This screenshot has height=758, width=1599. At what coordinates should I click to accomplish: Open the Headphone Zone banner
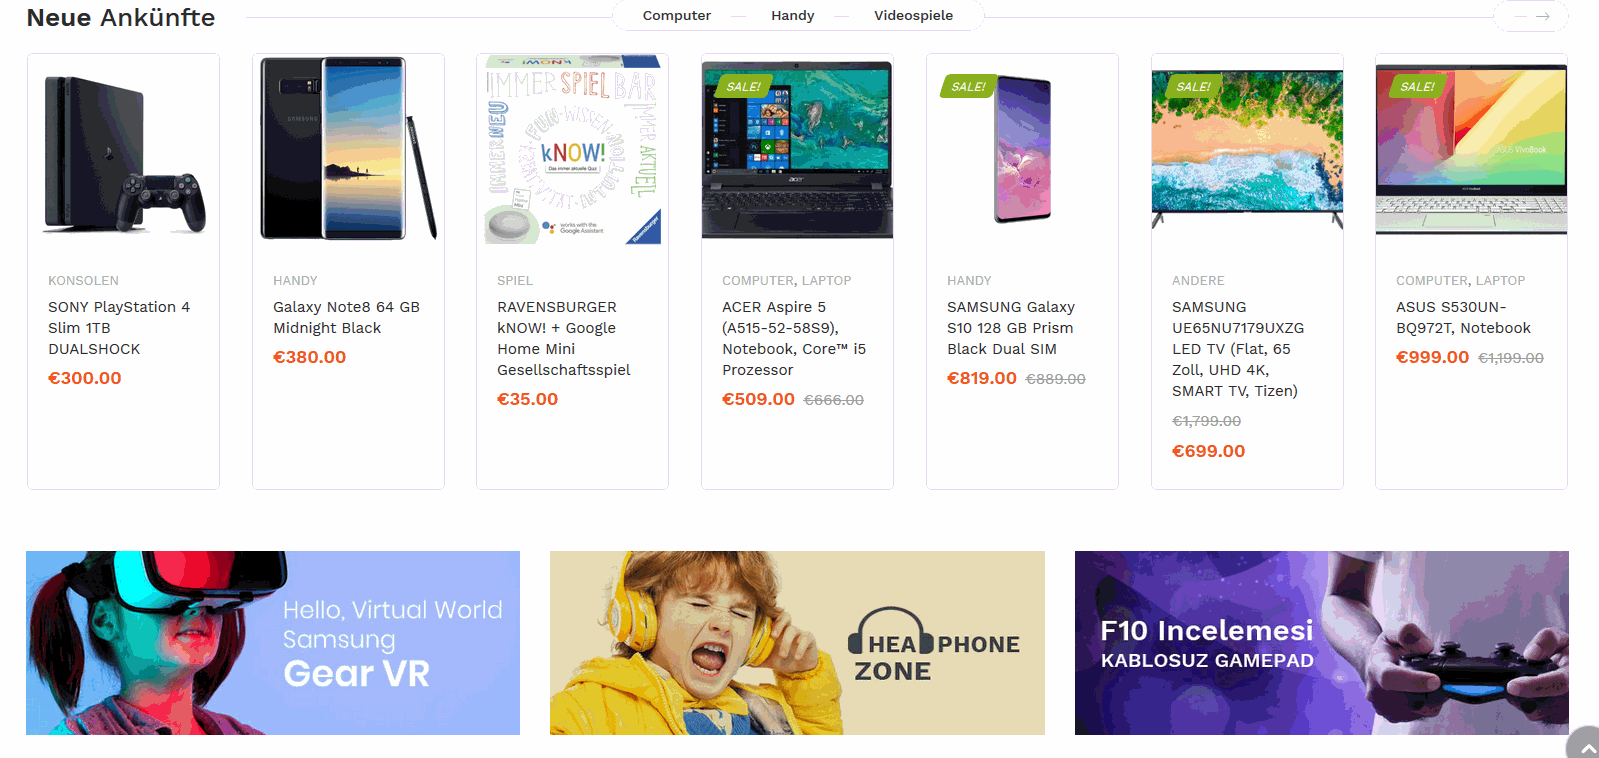coord(797,643)
